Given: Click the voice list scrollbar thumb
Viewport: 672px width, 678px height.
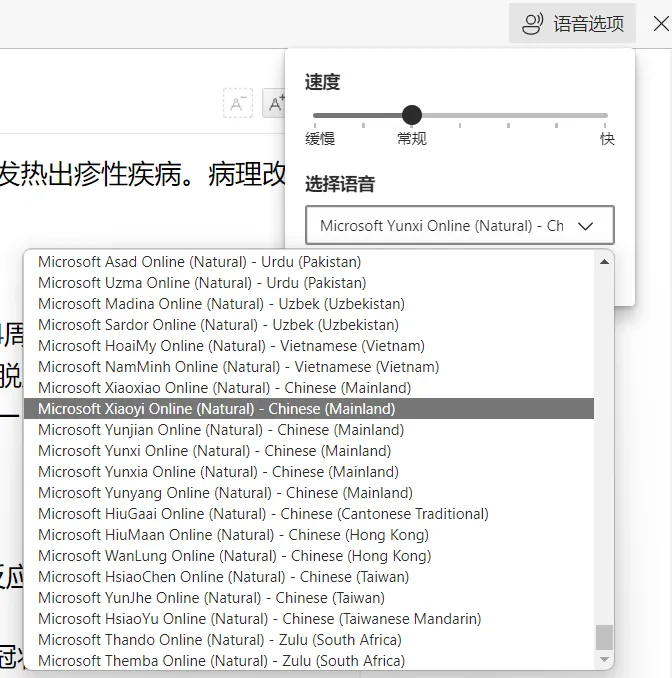Looking at the screenshot, I should coord(605,637).
